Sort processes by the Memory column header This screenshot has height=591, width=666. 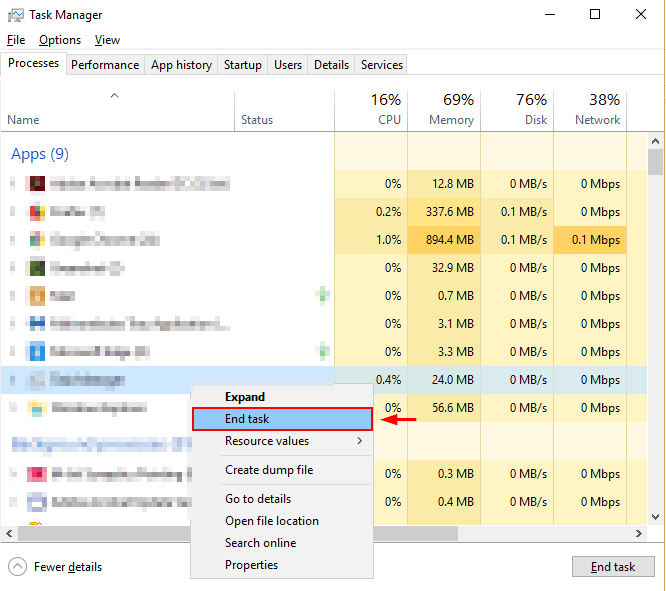point(450,119)
